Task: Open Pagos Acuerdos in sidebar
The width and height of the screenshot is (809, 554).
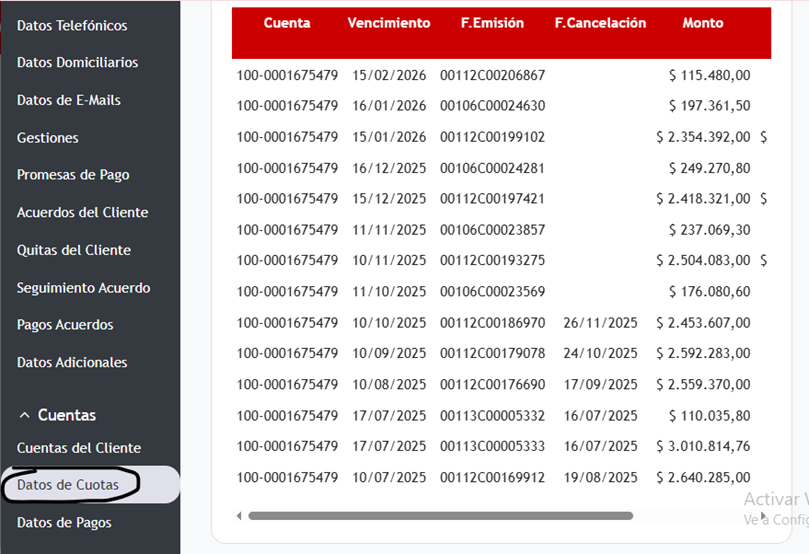Action: click(65, 325)
